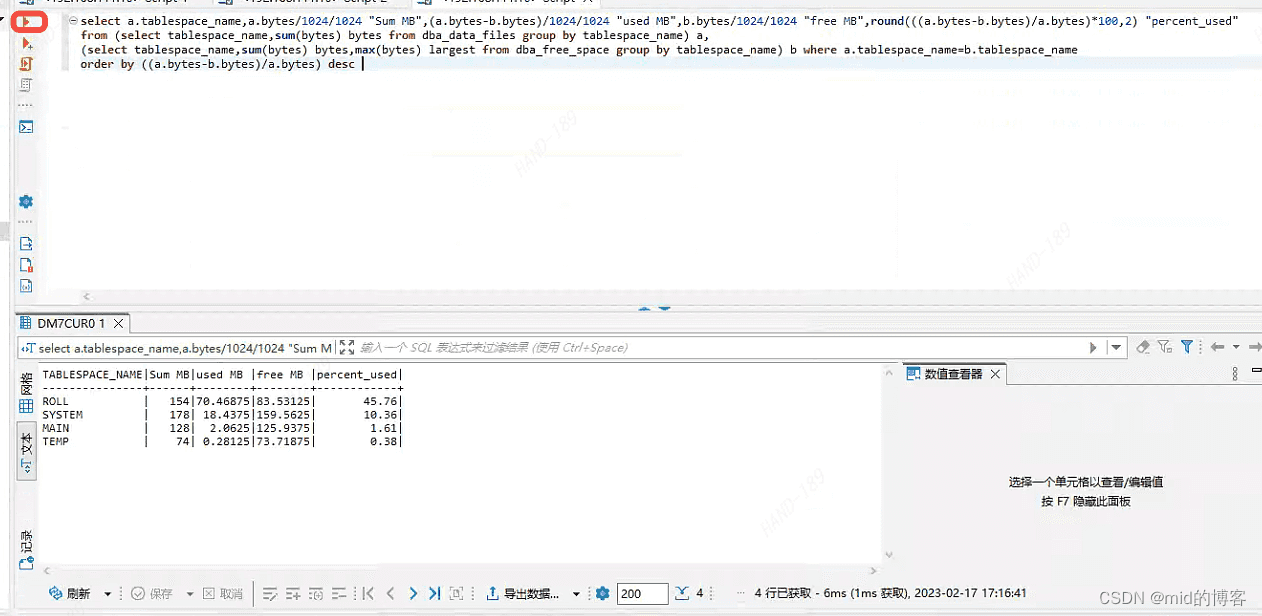Open SQL editor settings gear
1262x616 pixels.
27,202
